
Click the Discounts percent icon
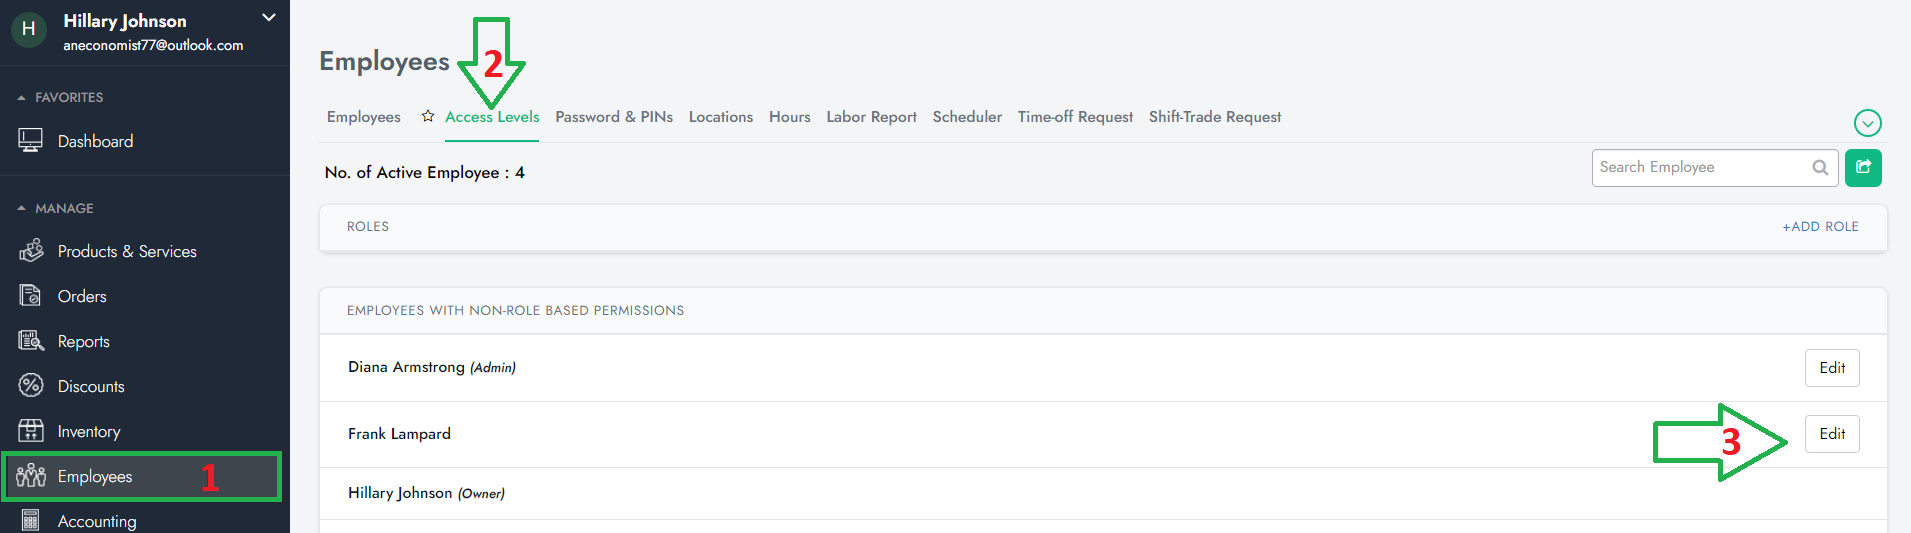click(31, 386)
